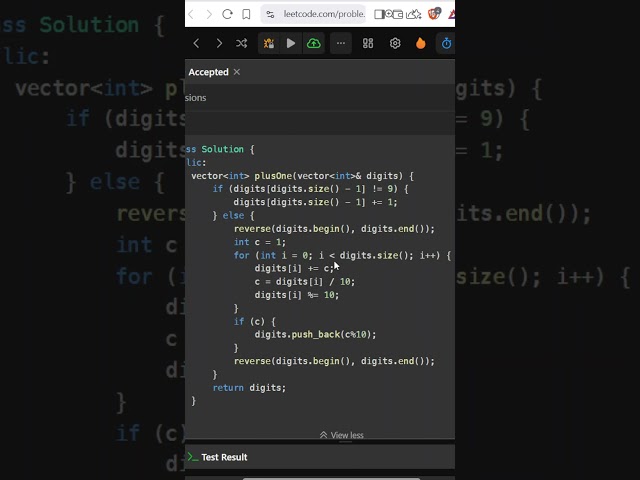Pick a random problem with the shuffle icon

(x=242, y=43)
